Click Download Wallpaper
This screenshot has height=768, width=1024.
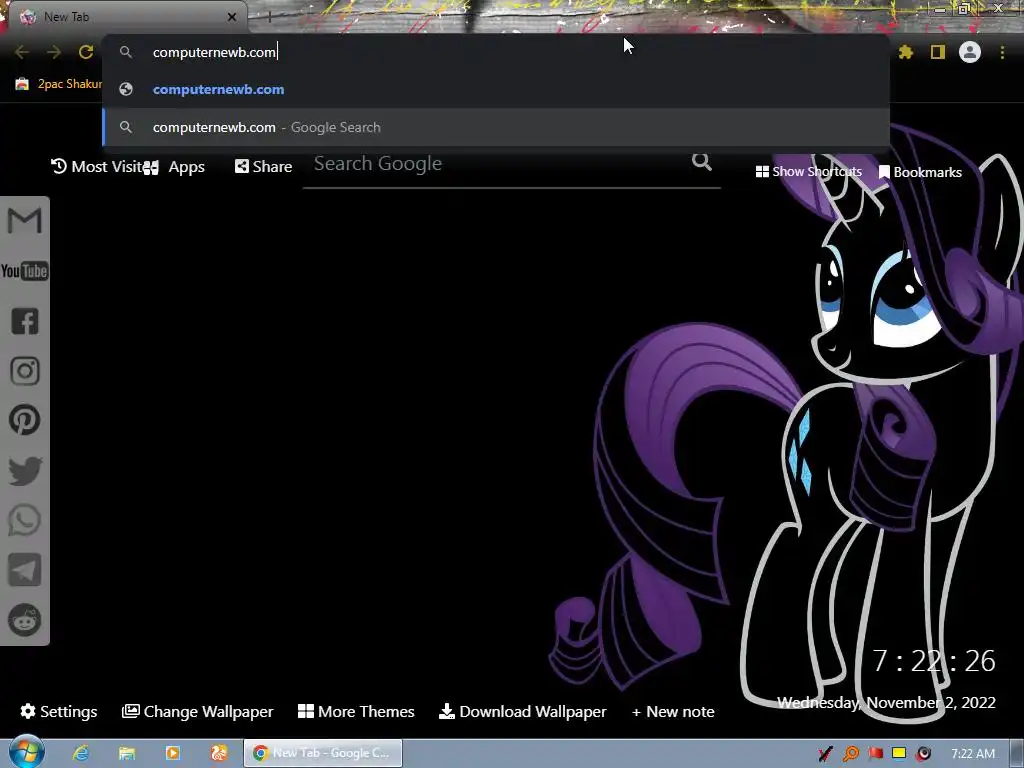point(522,711)
